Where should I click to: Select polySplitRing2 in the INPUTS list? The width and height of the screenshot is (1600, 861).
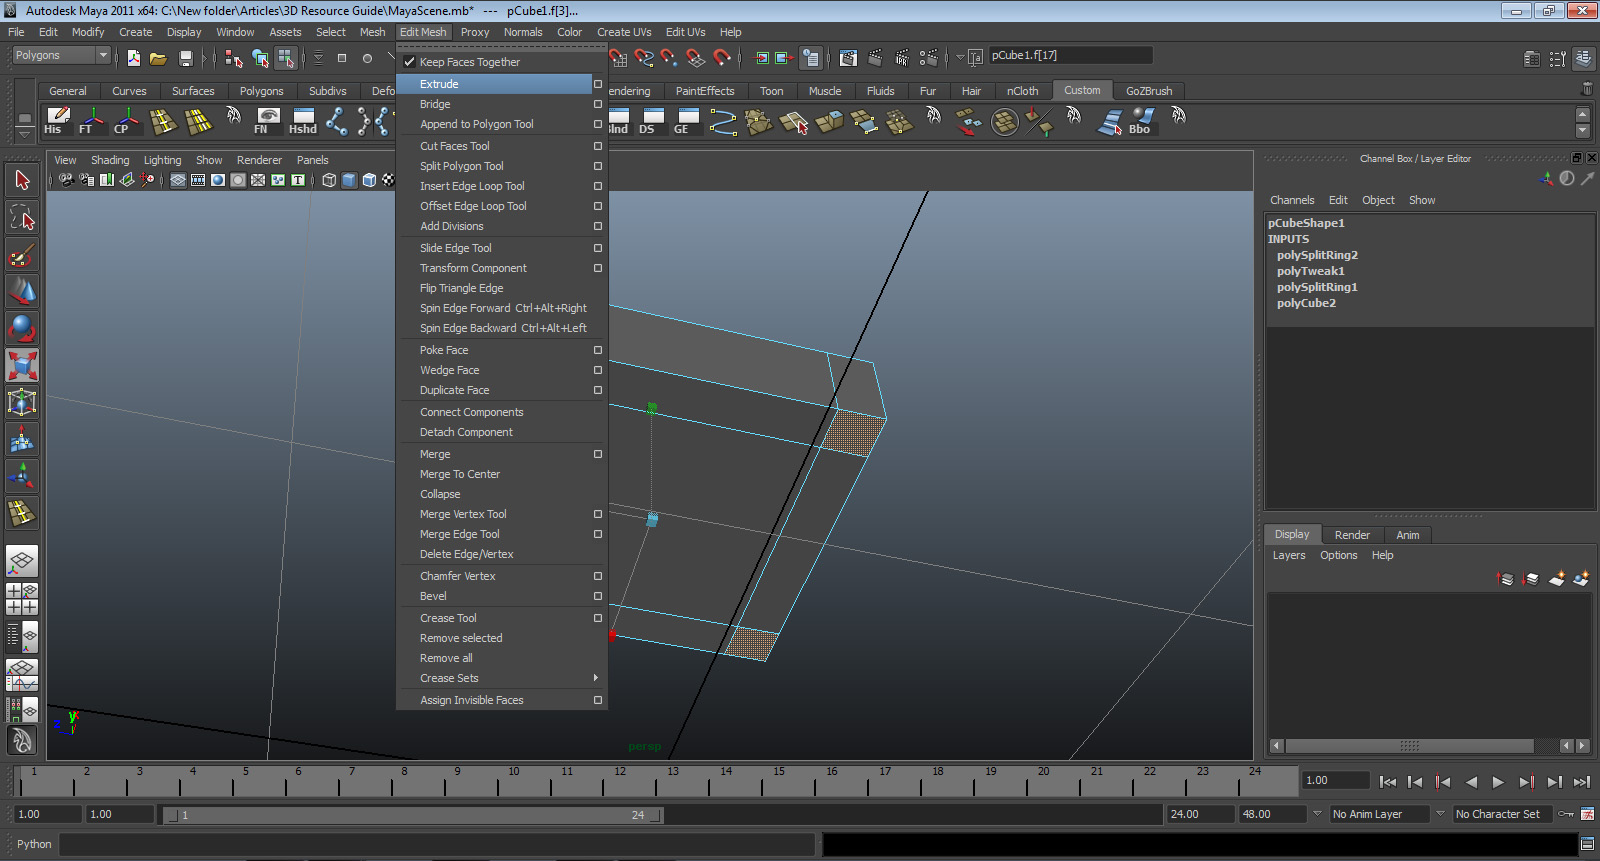(x=1317, y=255)
